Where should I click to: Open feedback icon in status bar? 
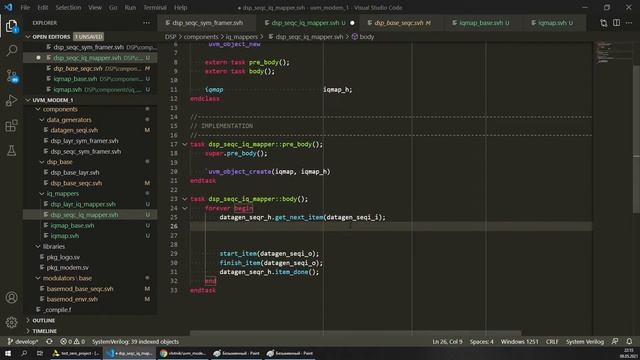pos(615,342)
